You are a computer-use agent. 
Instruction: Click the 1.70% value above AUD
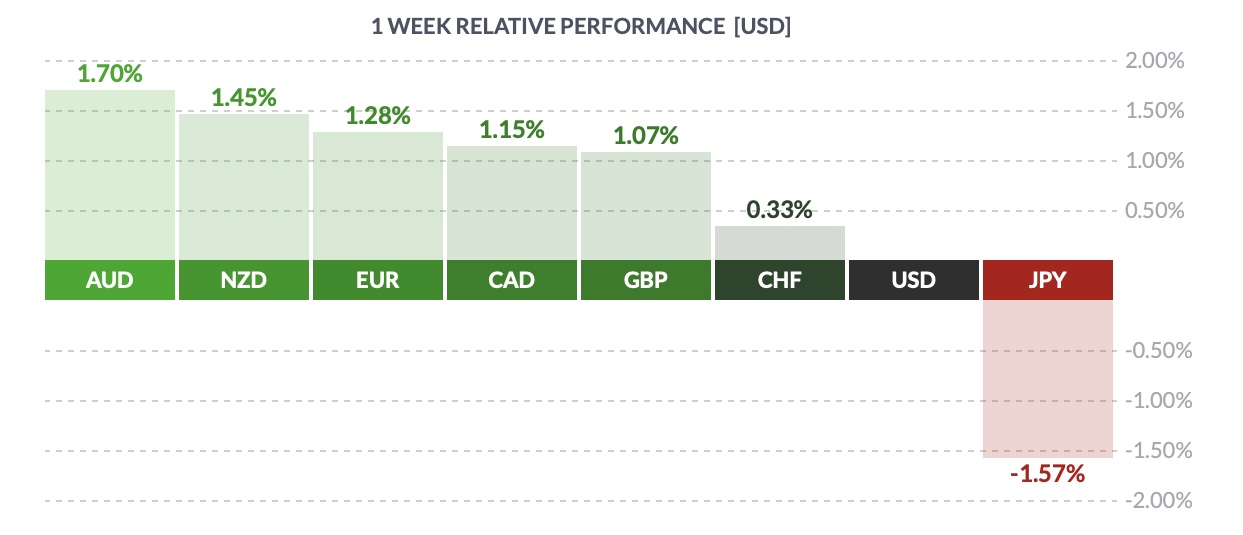[110, 74]
